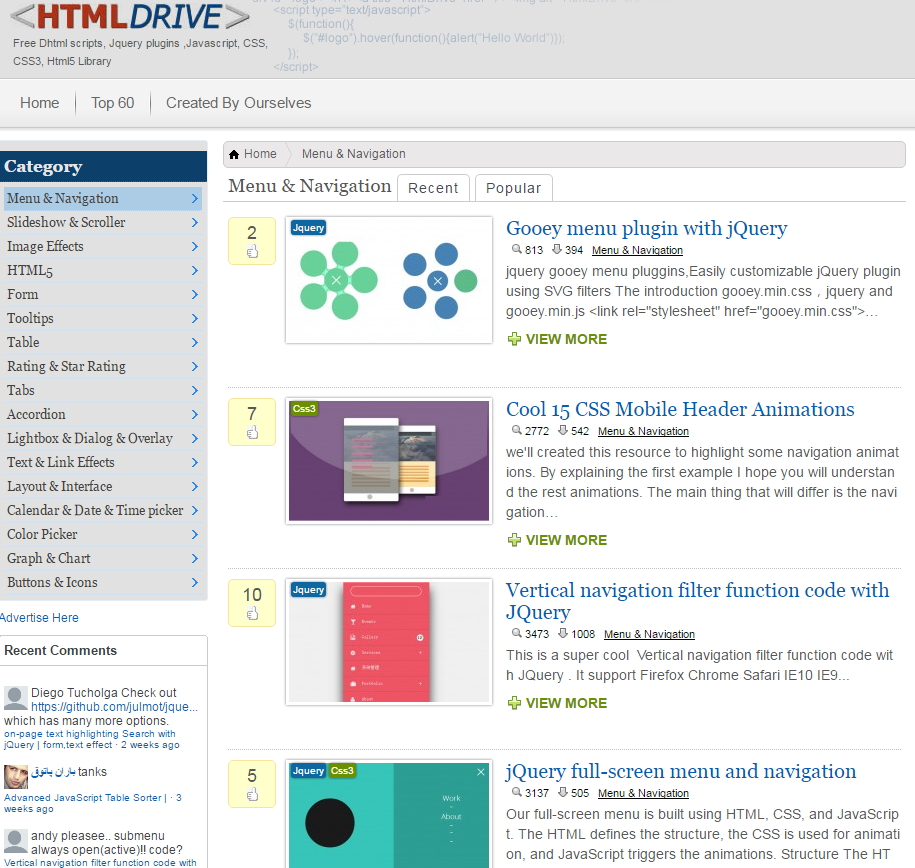Click the Jquery badge on full-screen menu thumbnail
Screen dimensions: 915x868
tap(308, 771)
